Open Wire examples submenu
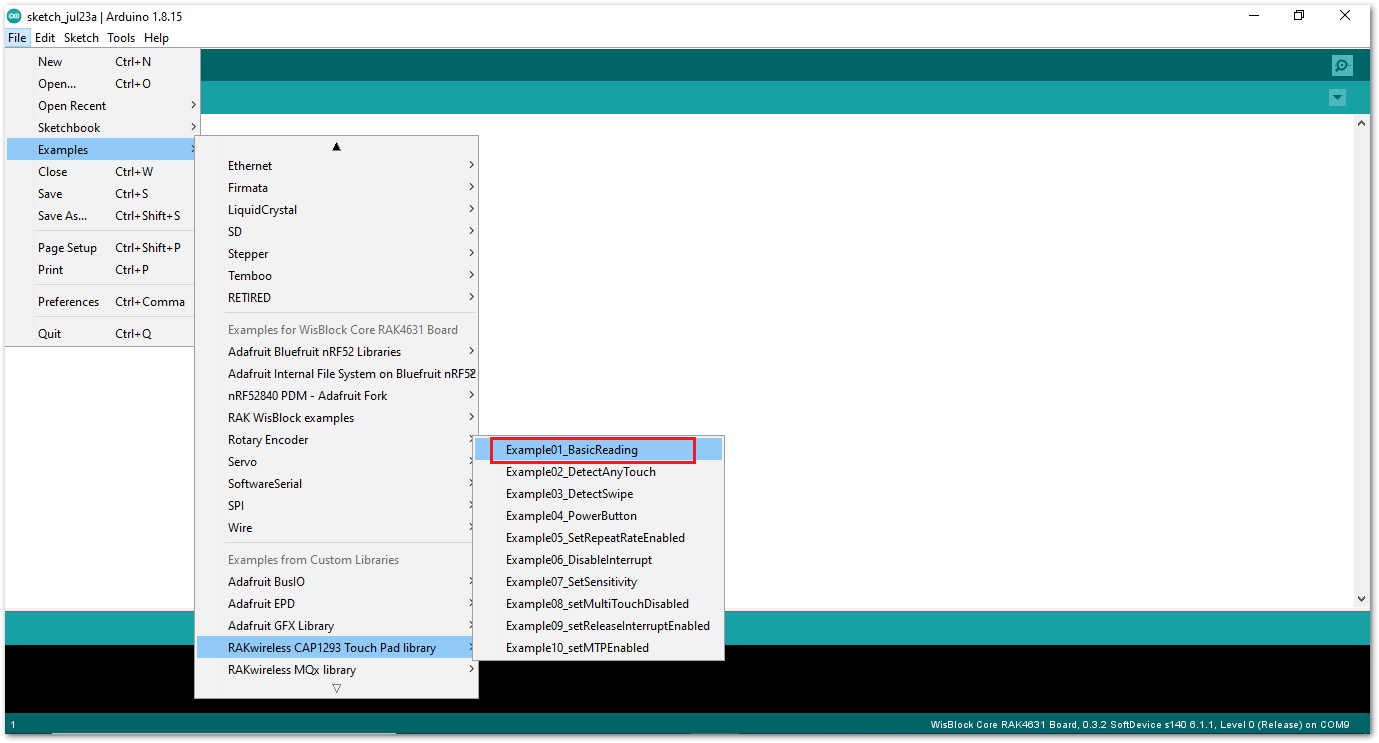1379x743 pixels. tap(337, 528)
